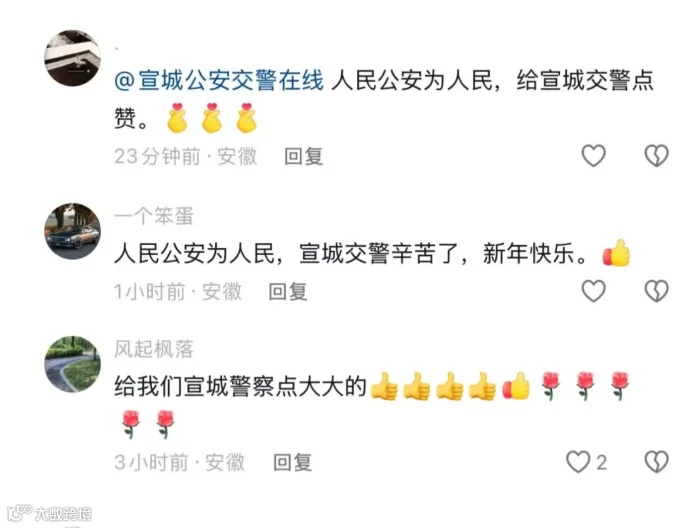Open 风起枫落's road avatar
This screenshot has height=528, width=689.
(x=73, y=364)
